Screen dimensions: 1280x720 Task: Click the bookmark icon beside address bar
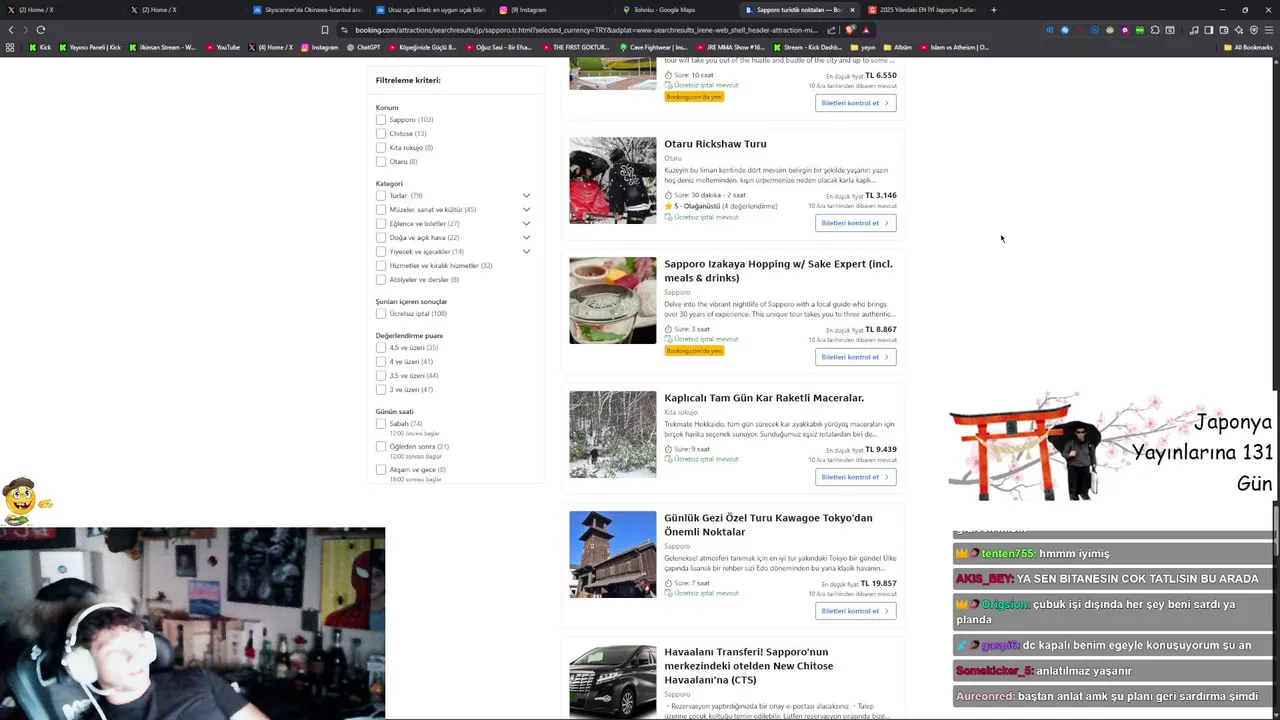pyautogui.click(x=324, y=30)
